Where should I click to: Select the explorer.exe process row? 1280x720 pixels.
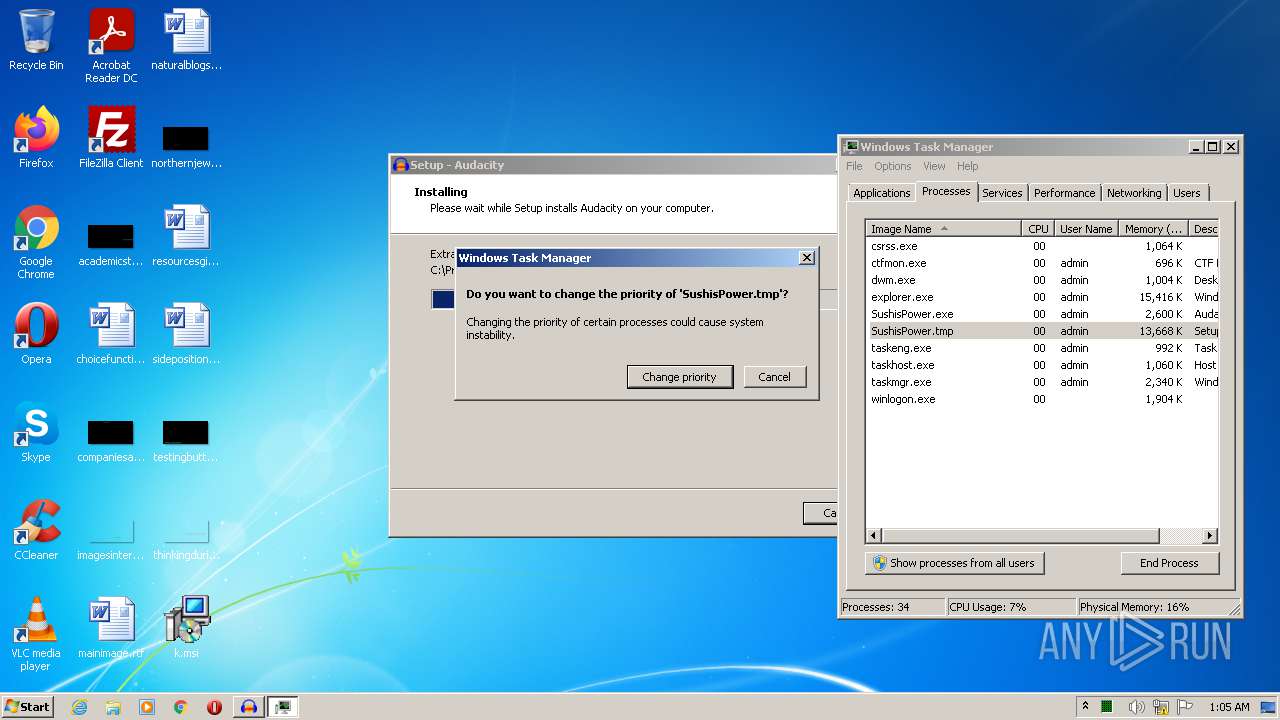click(x=1042, y=297)
